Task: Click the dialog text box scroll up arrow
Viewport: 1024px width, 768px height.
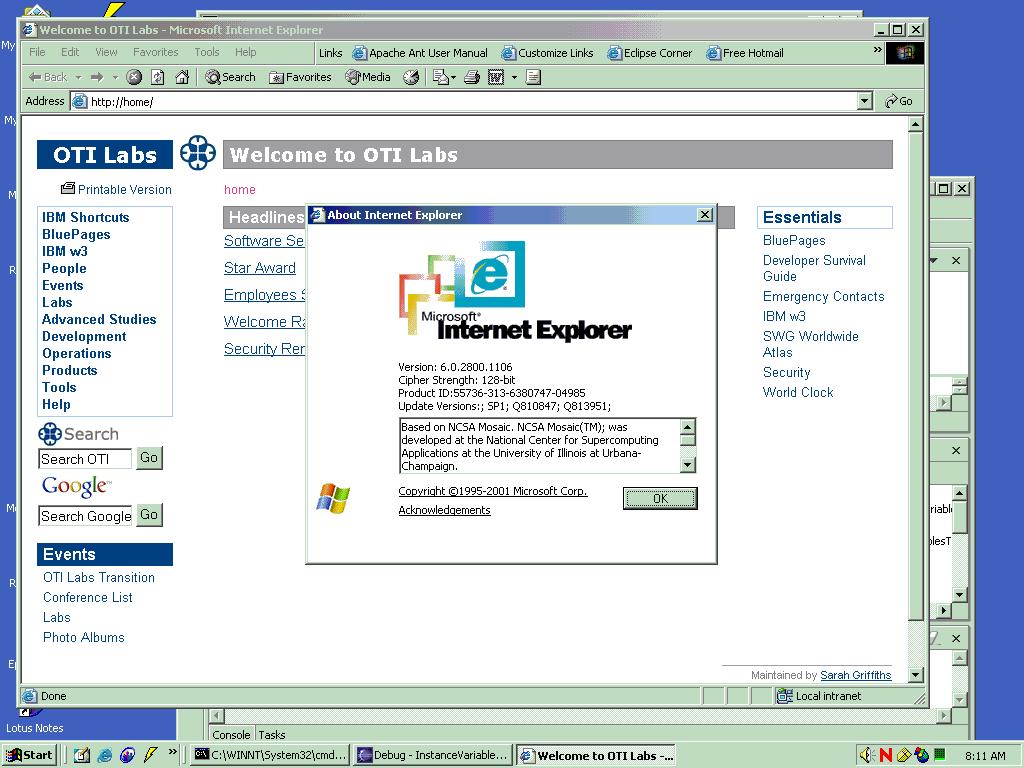Action: (688, 426)
